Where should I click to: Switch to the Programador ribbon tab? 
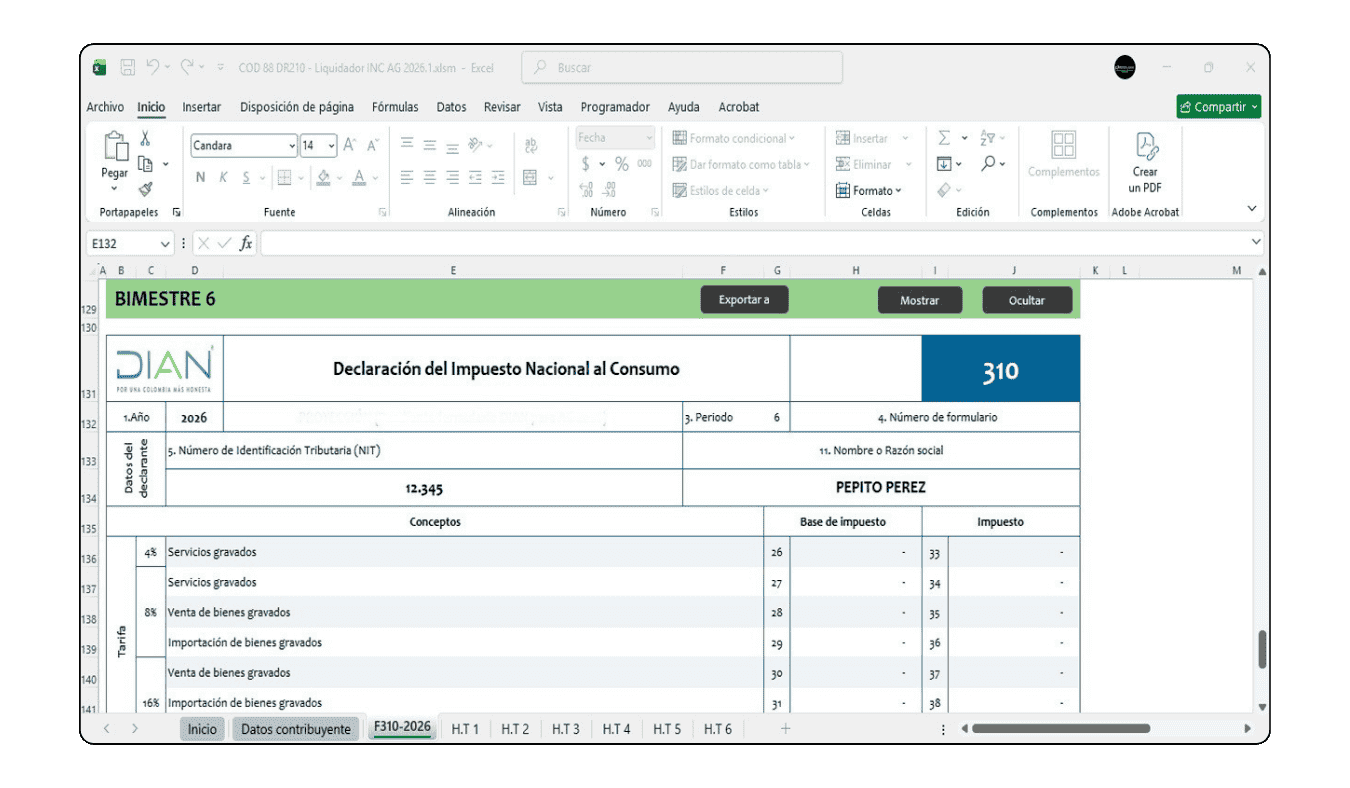pyautogui.click(x=614, y=107)
